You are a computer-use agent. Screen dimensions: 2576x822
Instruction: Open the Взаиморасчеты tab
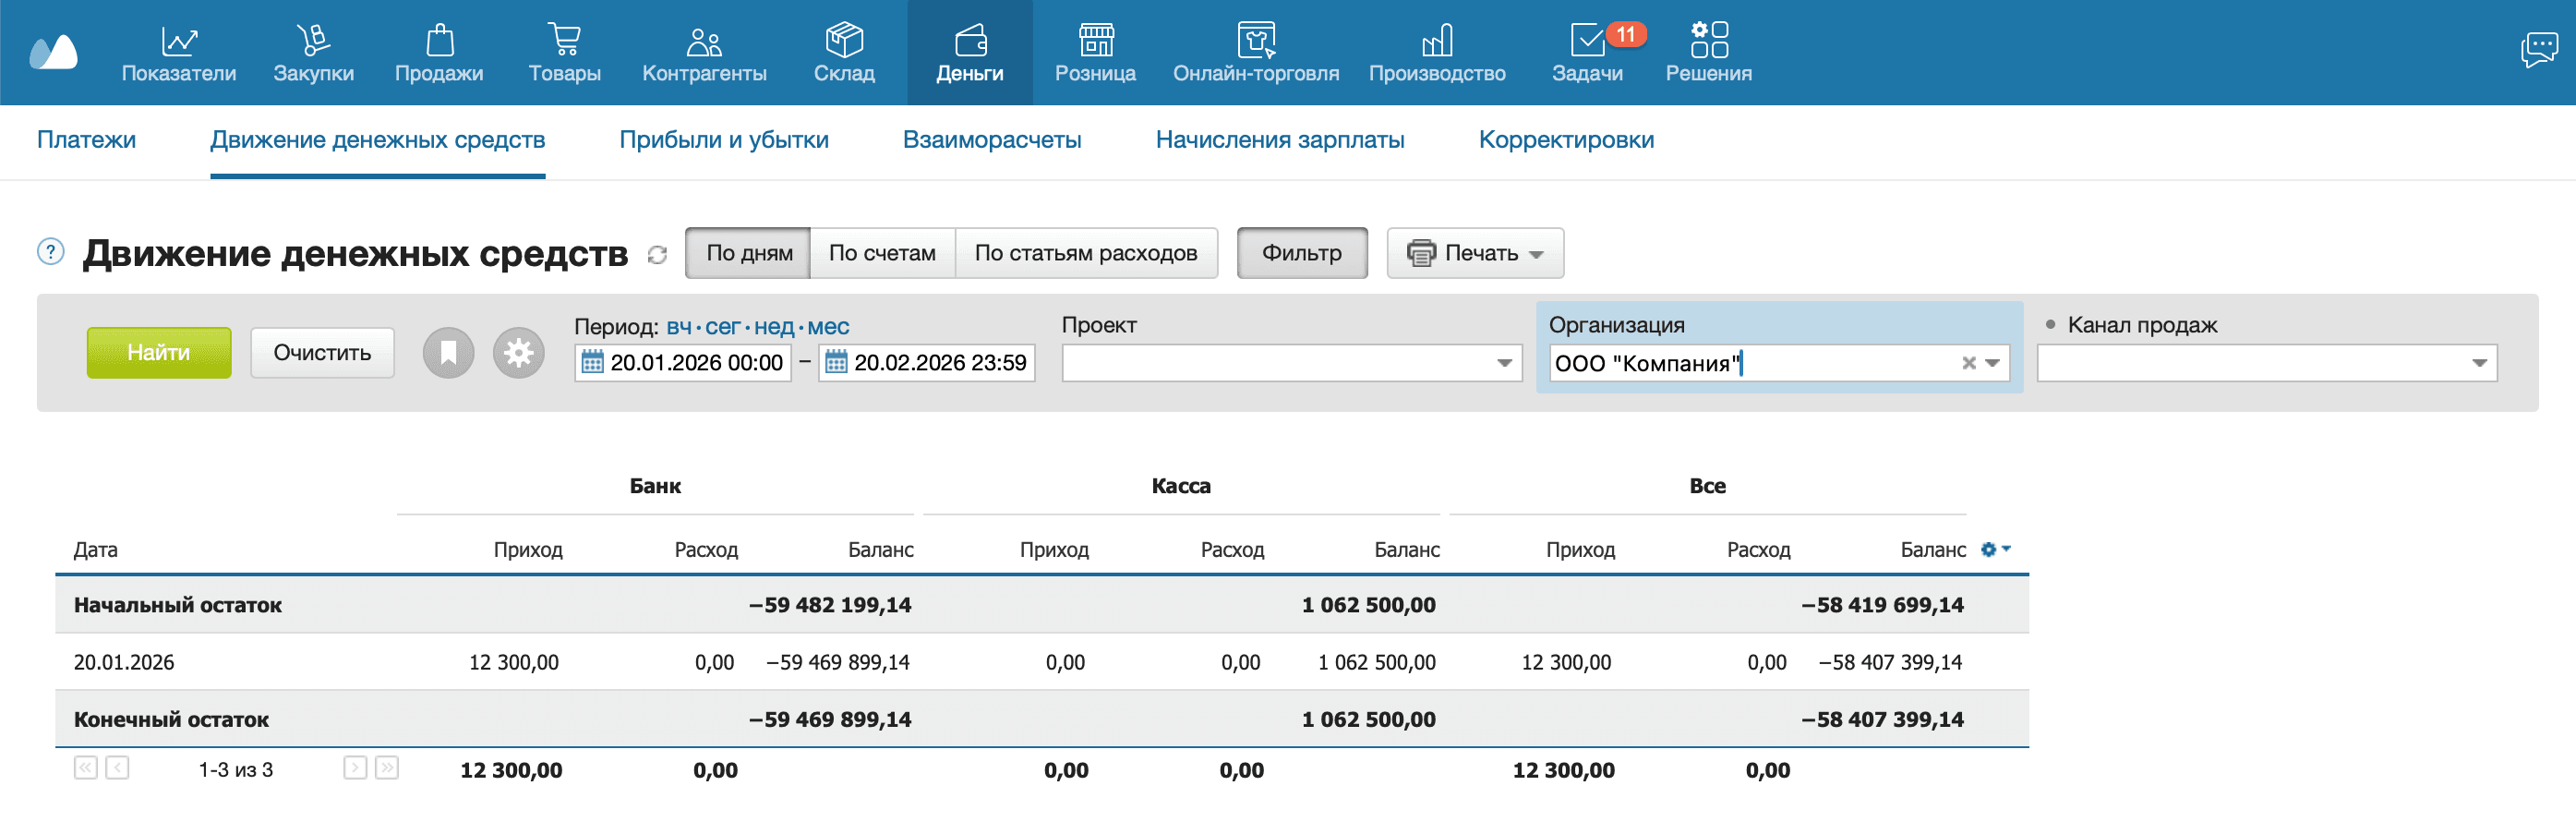[x=991, y=140]
